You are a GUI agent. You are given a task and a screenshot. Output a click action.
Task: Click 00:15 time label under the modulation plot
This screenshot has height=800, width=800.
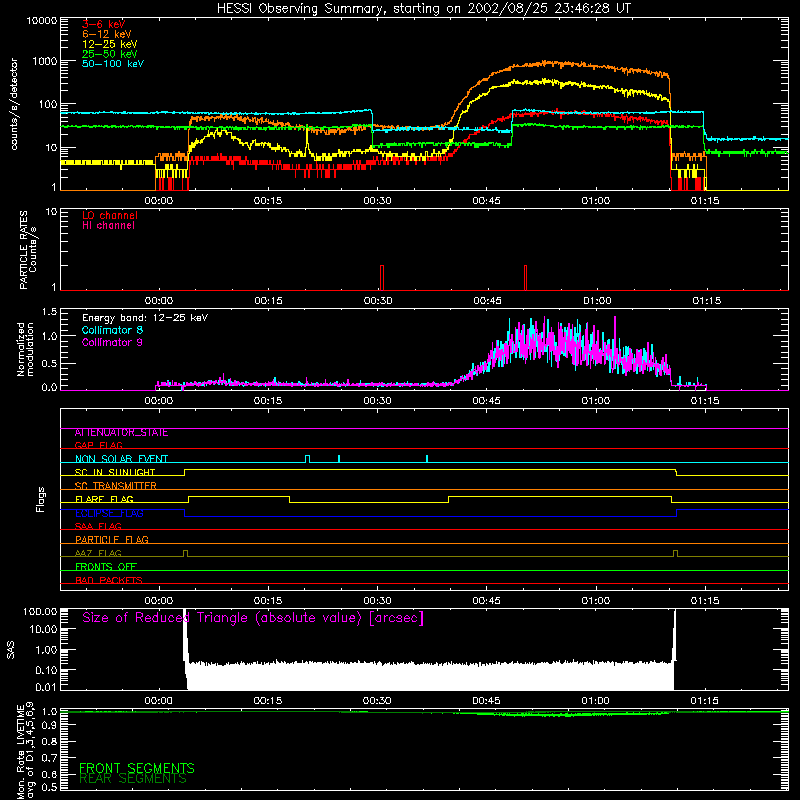(x=268, y=401)
